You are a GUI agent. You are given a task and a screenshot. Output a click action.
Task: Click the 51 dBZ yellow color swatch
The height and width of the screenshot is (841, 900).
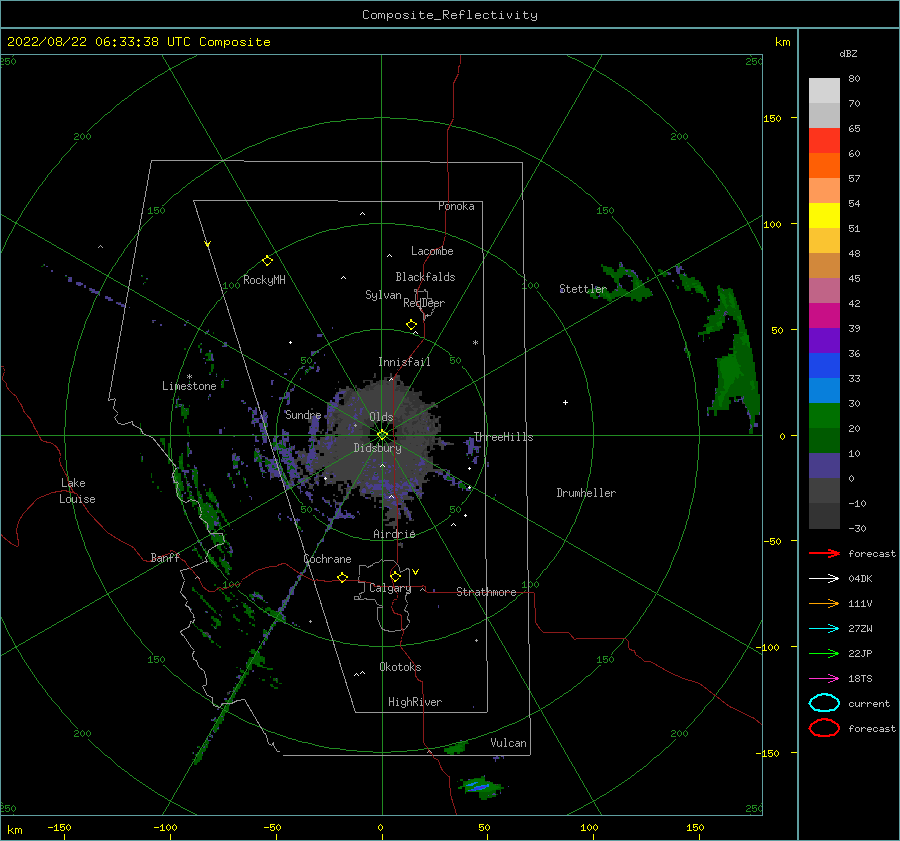(x=824, y=216)
